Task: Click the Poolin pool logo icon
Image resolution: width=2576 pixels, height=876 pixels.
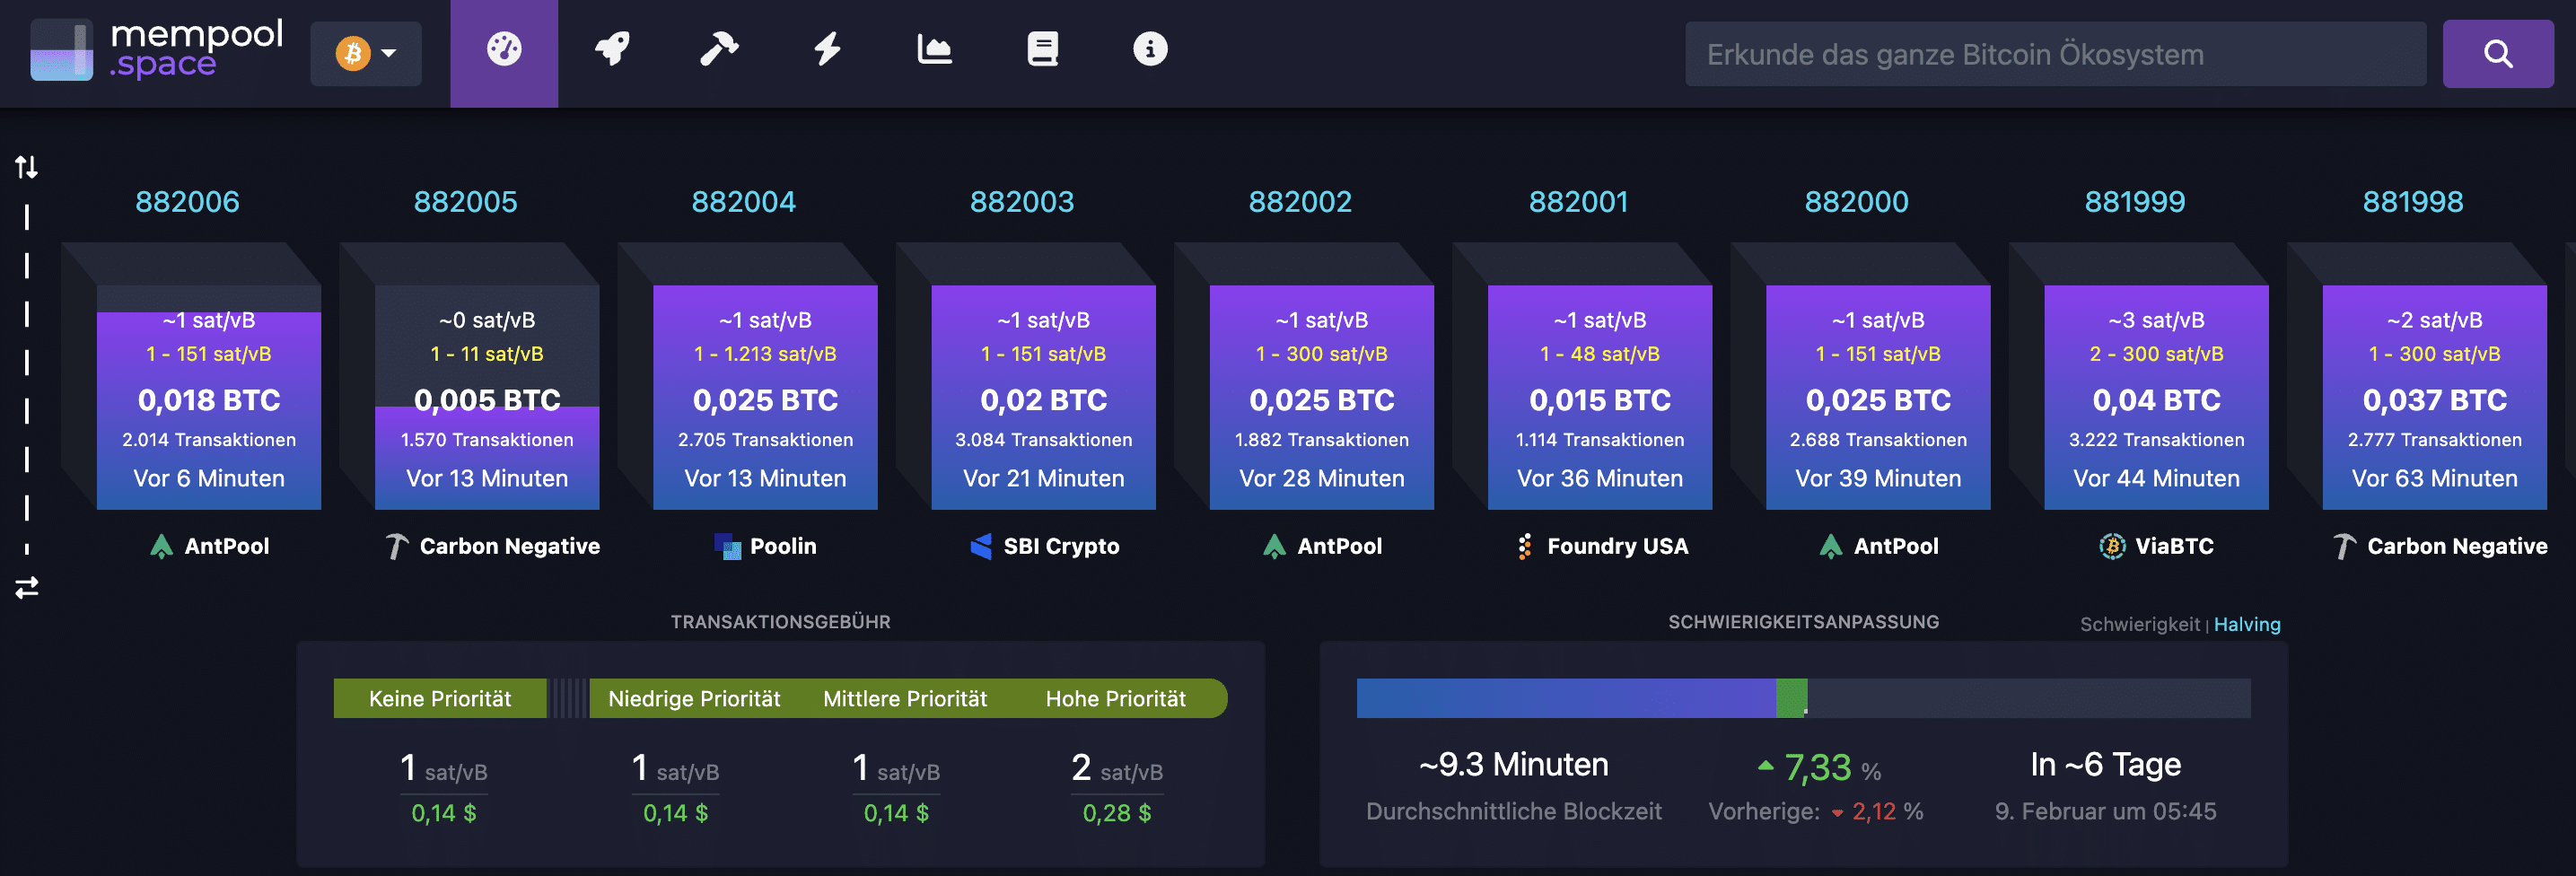Action: [x=728, y=546]
